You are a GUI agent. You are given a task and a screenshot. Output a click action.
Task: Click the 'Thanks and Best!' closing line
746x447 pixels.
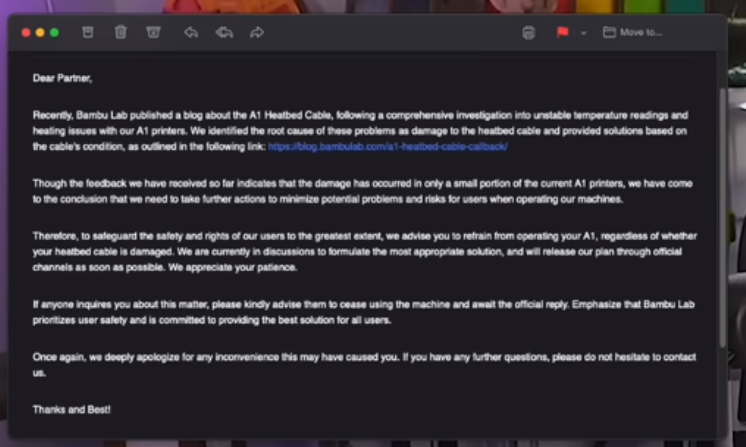pos(71,409)
